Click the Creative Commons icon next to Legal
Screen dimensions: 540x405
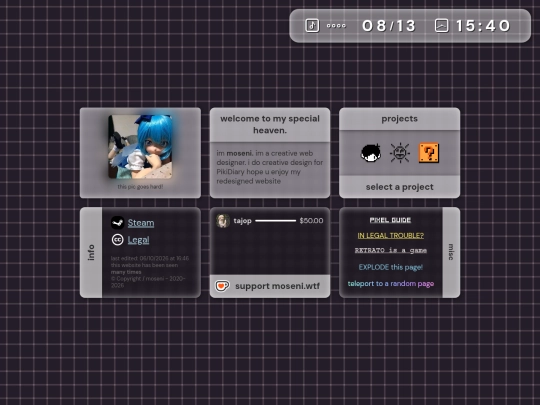(x=117, y=240)
